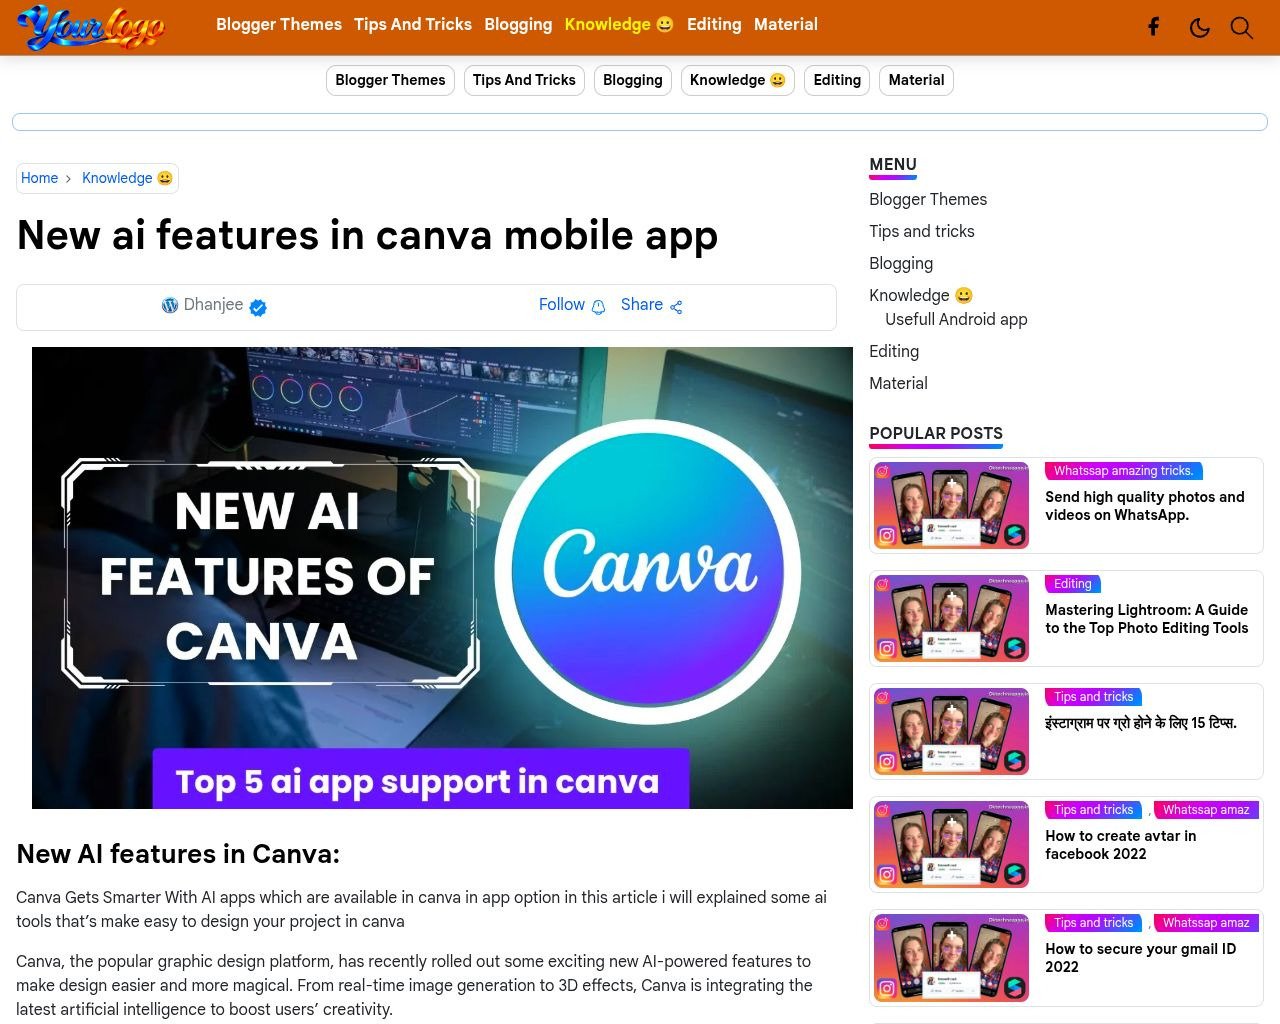Toggle dark mode moon icon
Screen dimensions: 1280x1024
(x=1199, y=27)
